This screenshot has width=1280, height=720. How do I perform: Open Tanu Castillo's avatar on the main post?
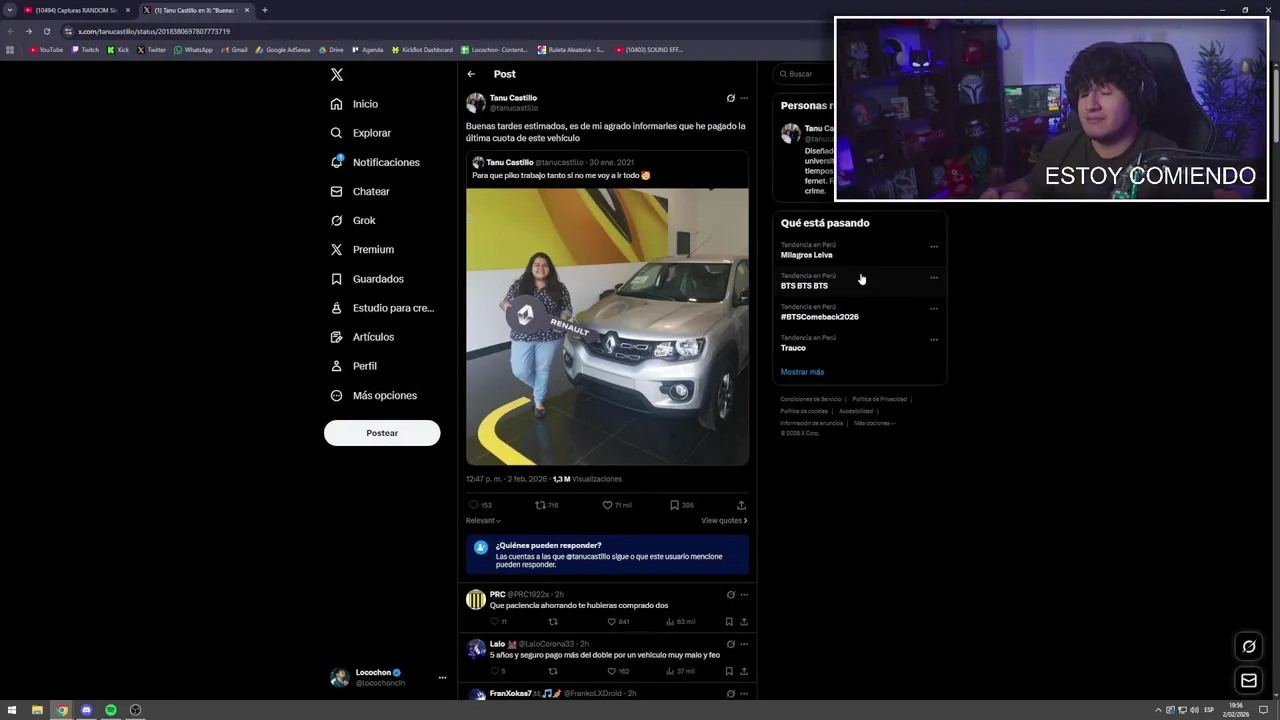[476, 102]
